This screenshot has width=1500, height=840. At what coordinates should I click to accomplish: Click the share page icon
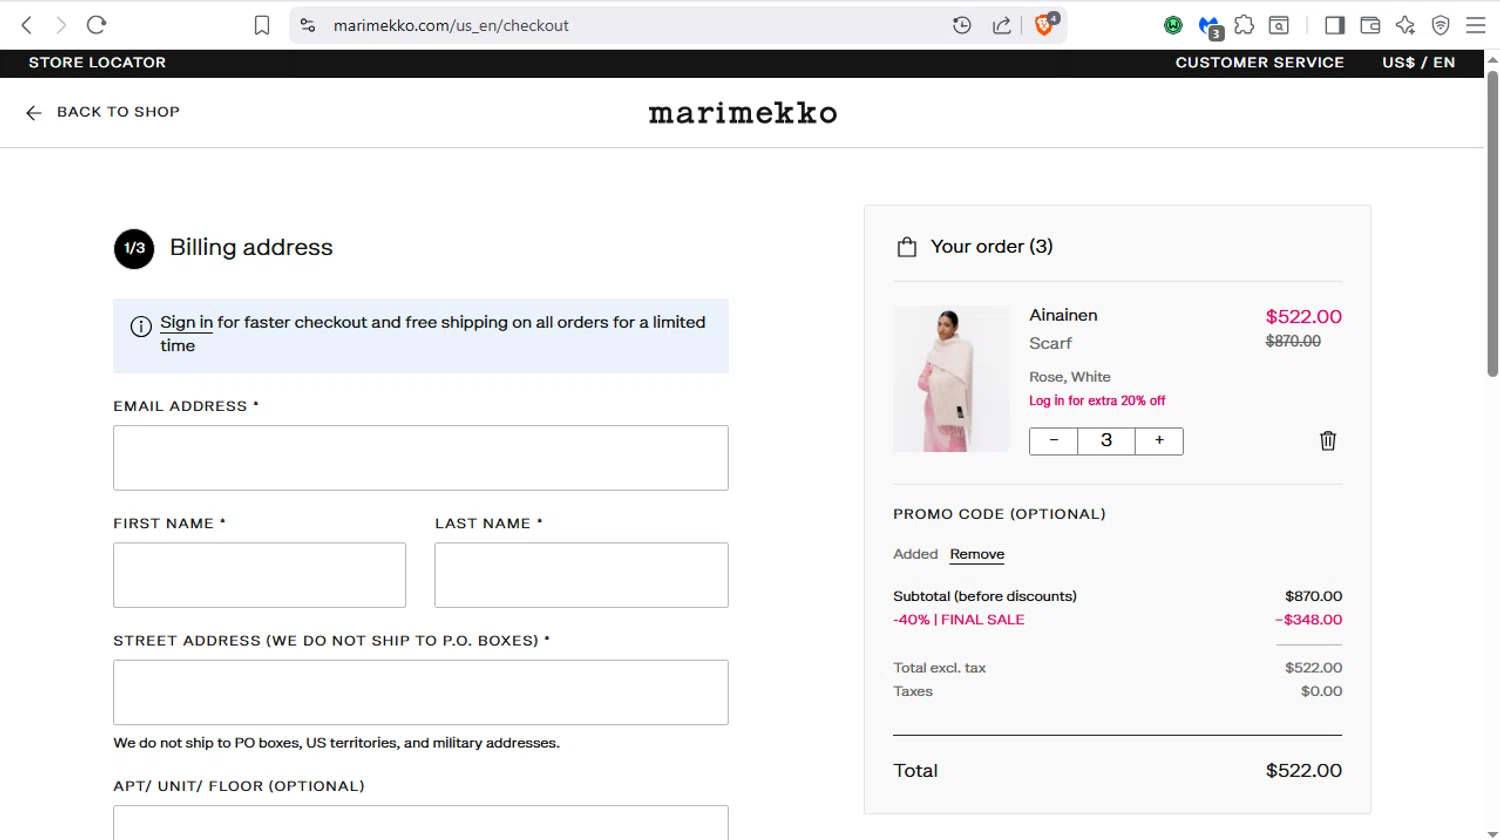pyautogui.click(x=1001, y=25)
